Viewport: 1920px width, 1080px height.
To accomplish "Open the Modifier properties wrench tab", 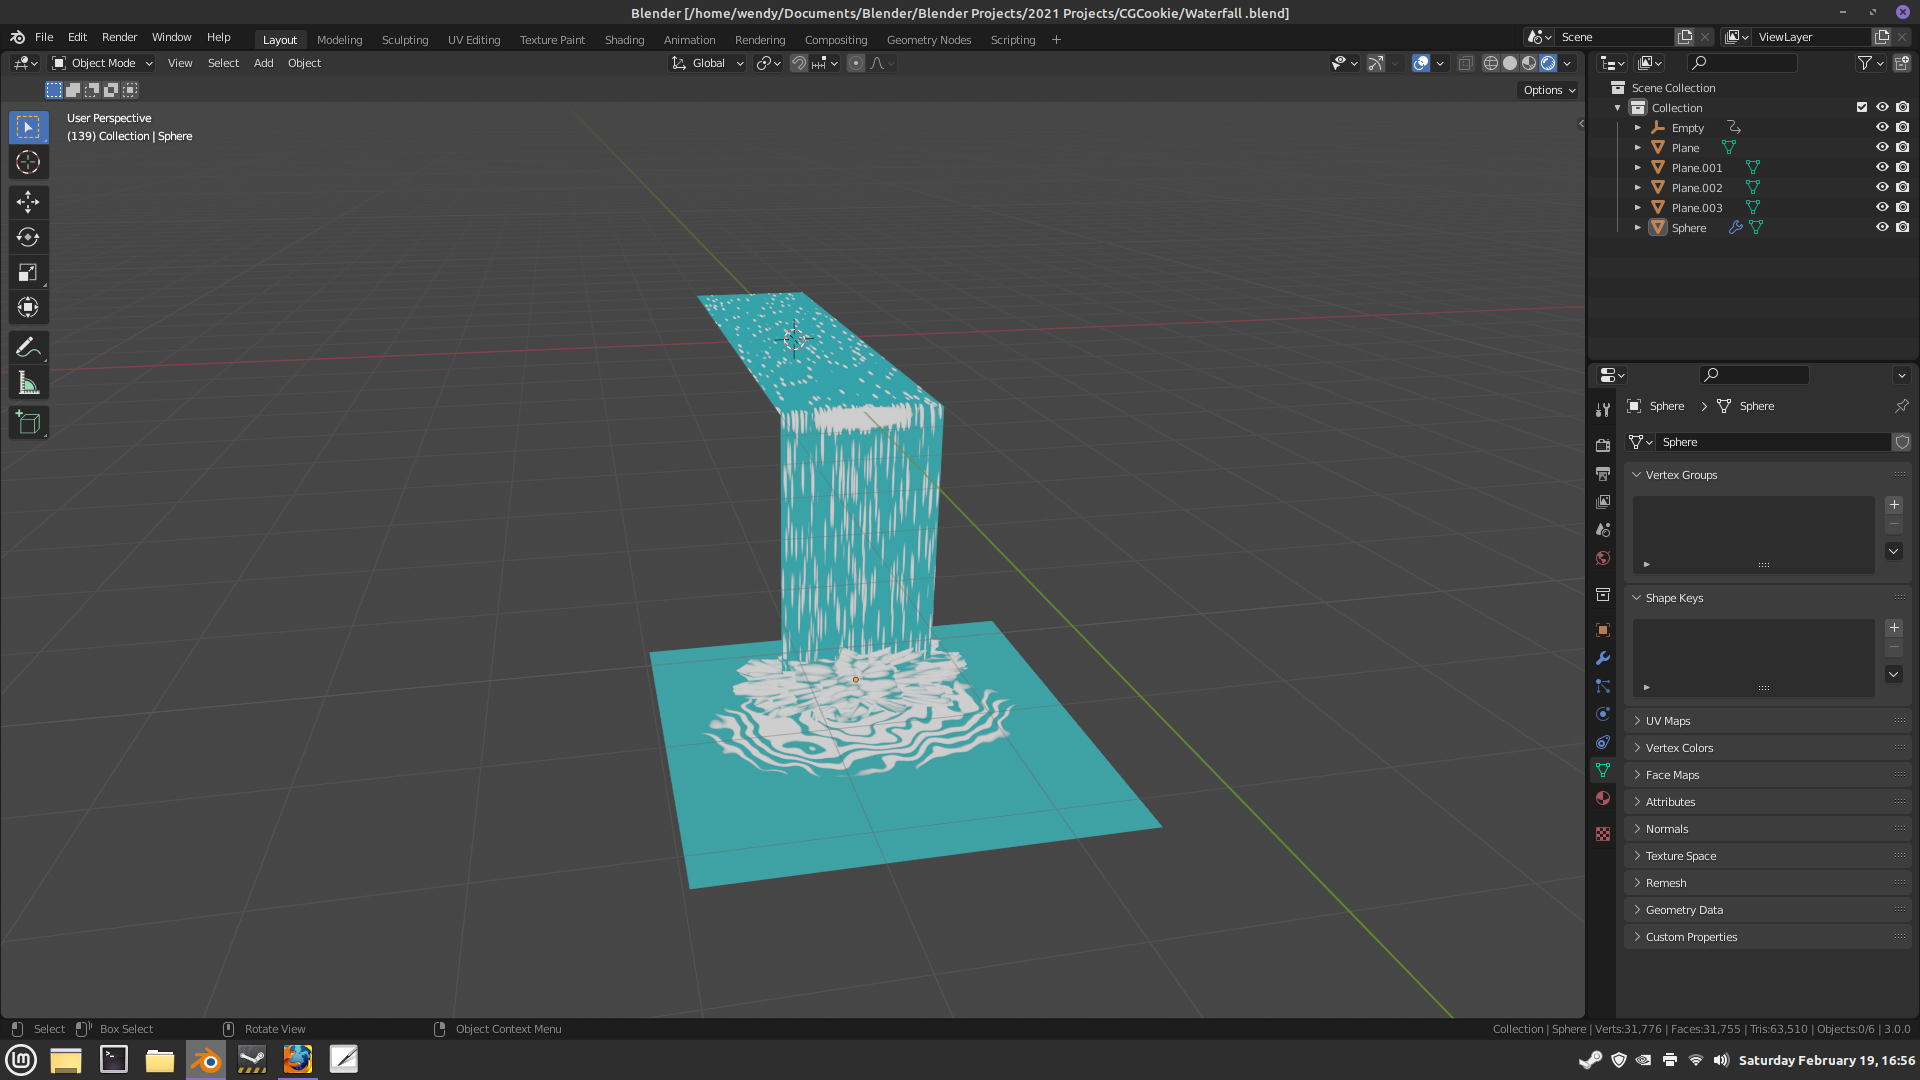I will click(x=1603, y=658).
